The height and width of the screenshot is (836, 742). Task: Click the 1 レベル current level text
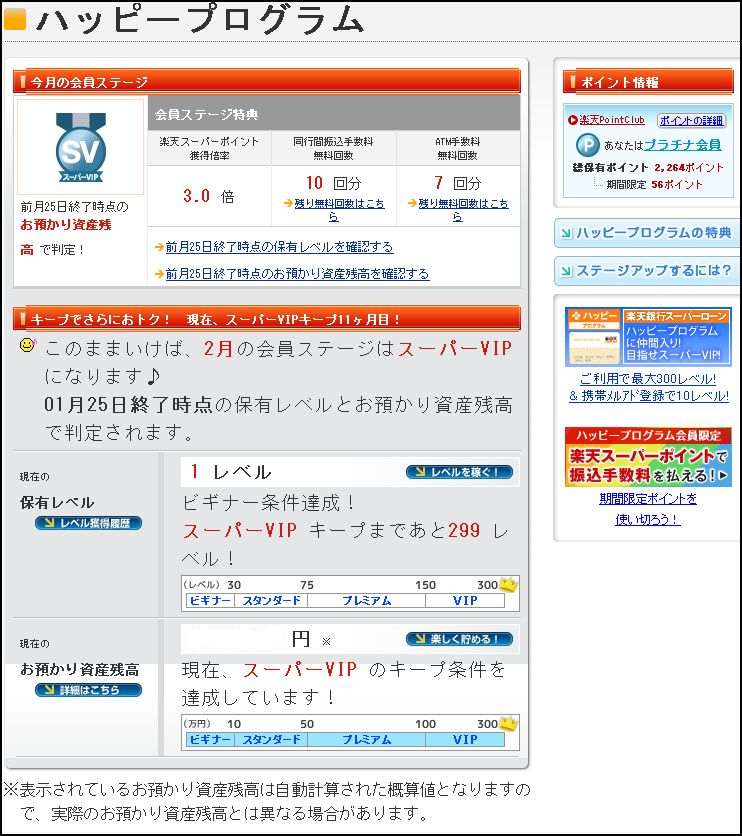231,471
